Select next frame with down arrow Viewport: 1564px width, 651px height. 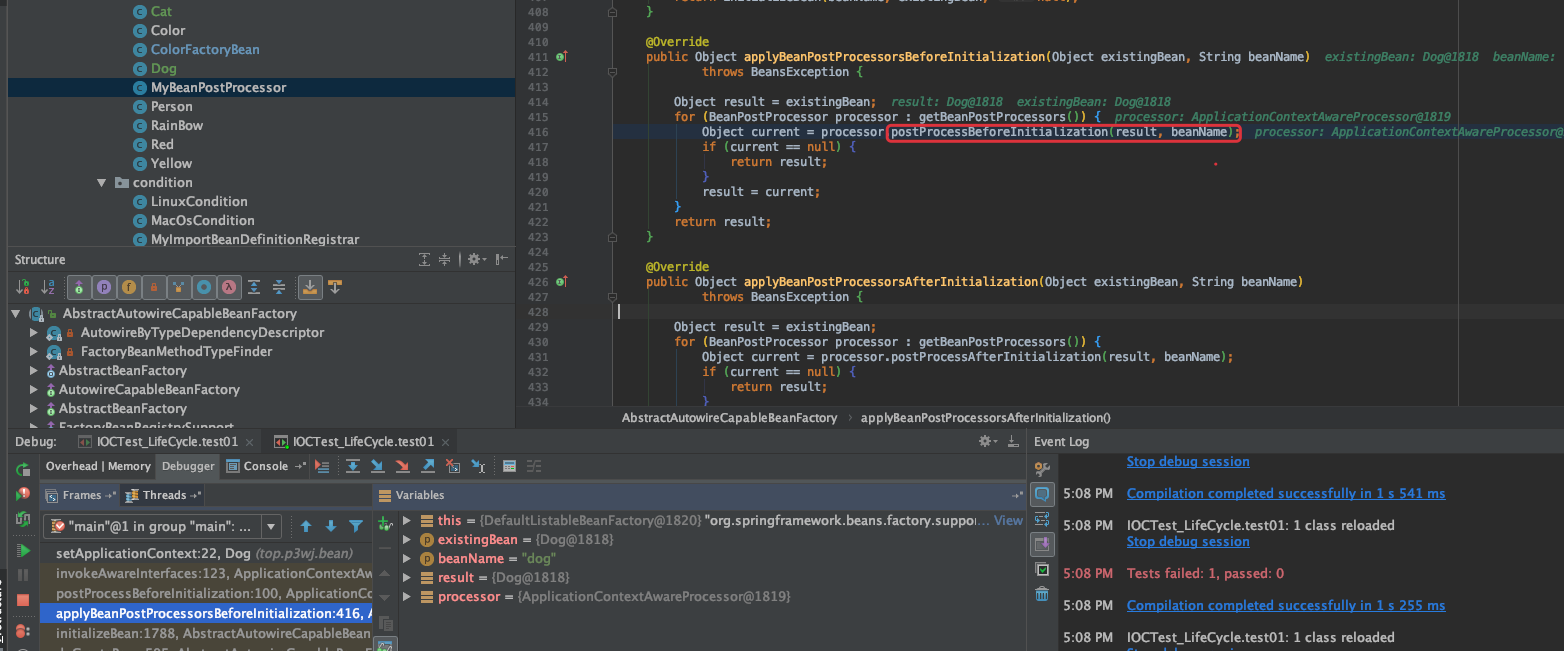(331, 526)
